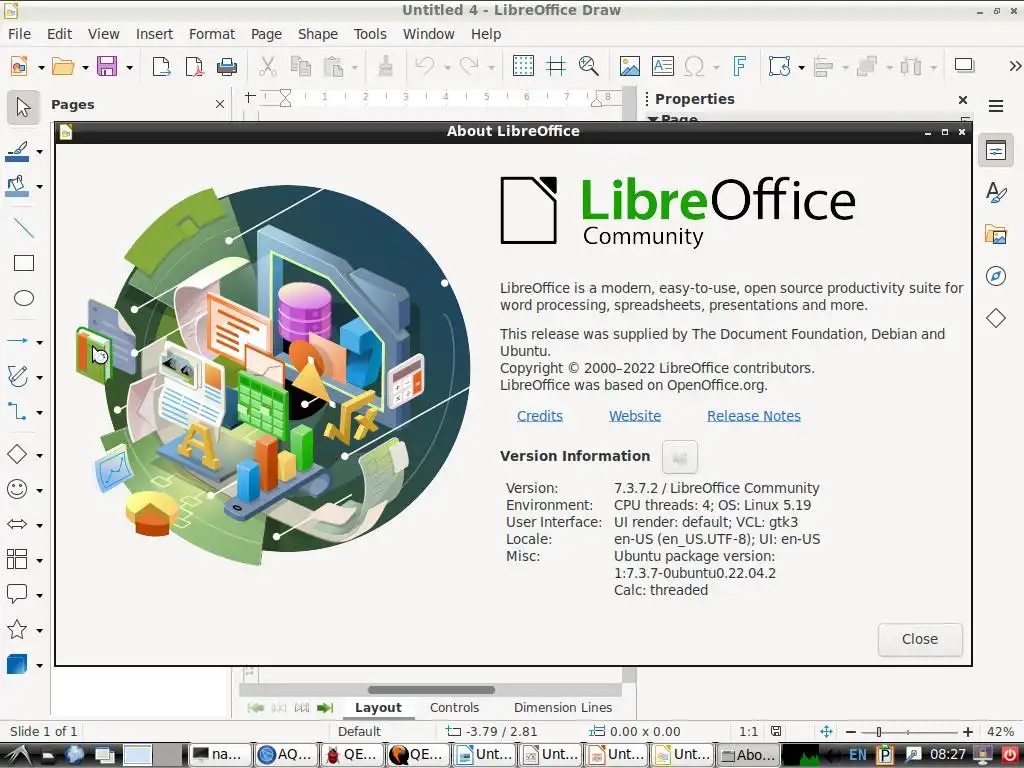Click the Save icon in toolbar
1024x768 pixels.
click(107, 66)
